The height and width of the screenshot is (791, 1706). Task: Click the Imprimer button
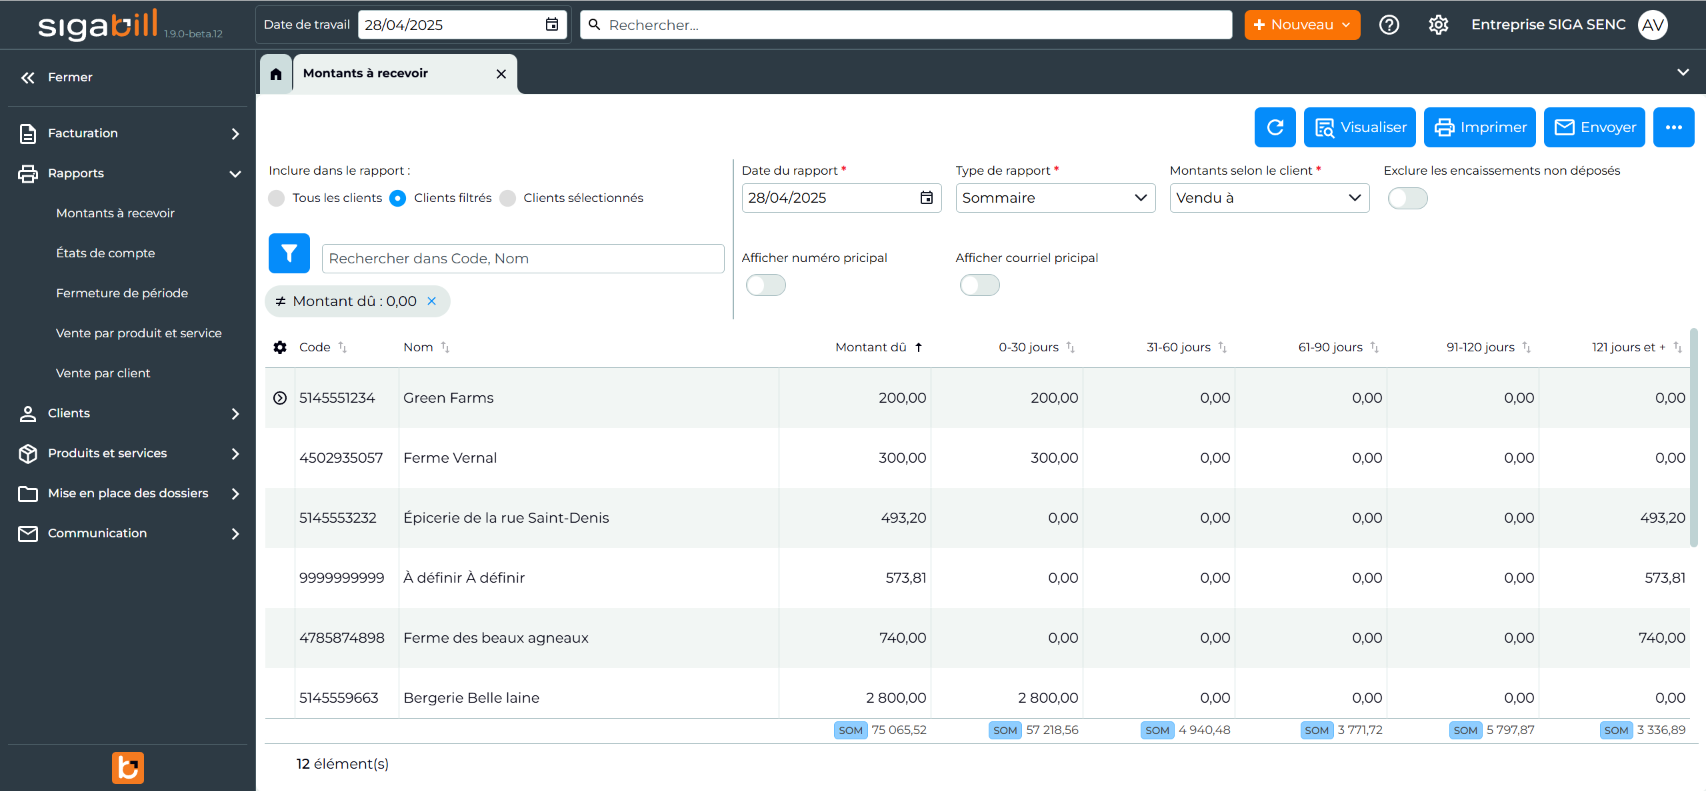point(1480,127)
